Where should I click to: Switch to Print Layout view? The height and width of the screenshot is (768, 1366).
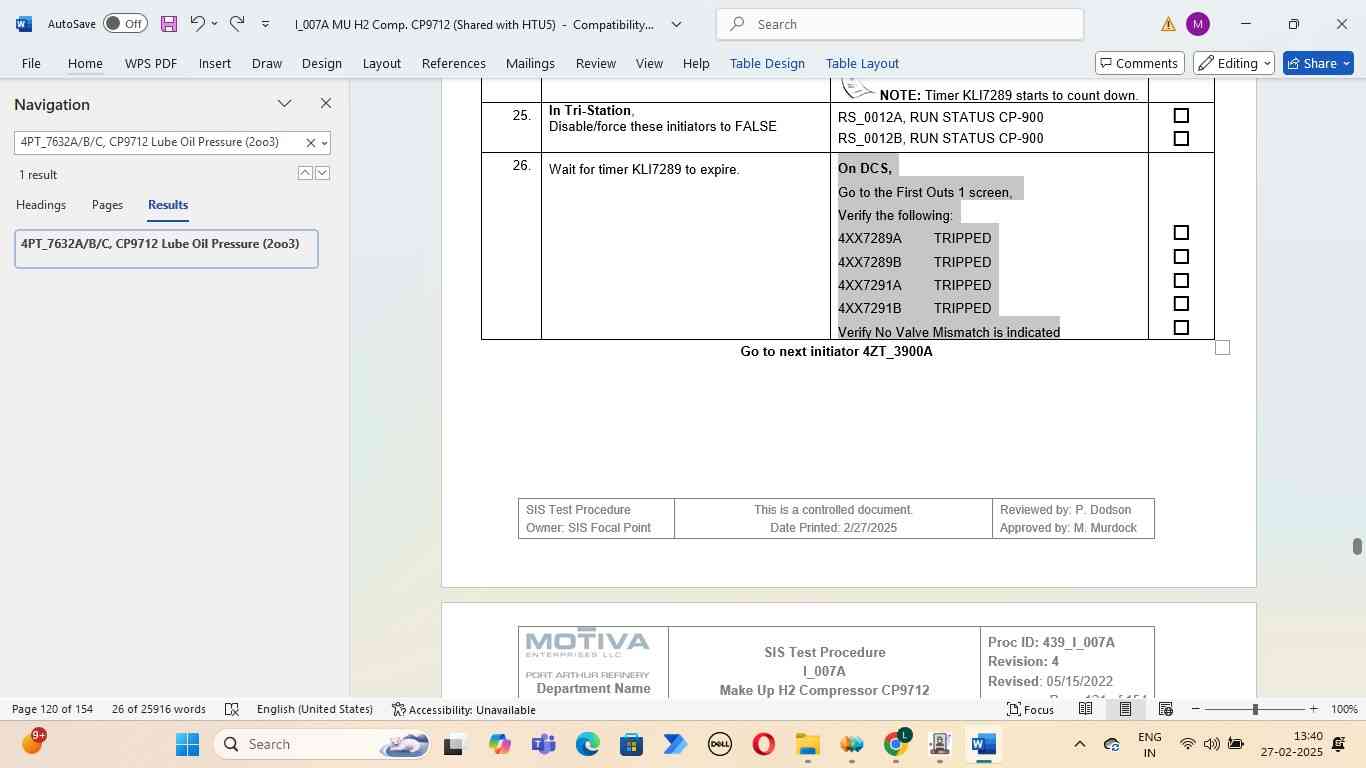1125,709
